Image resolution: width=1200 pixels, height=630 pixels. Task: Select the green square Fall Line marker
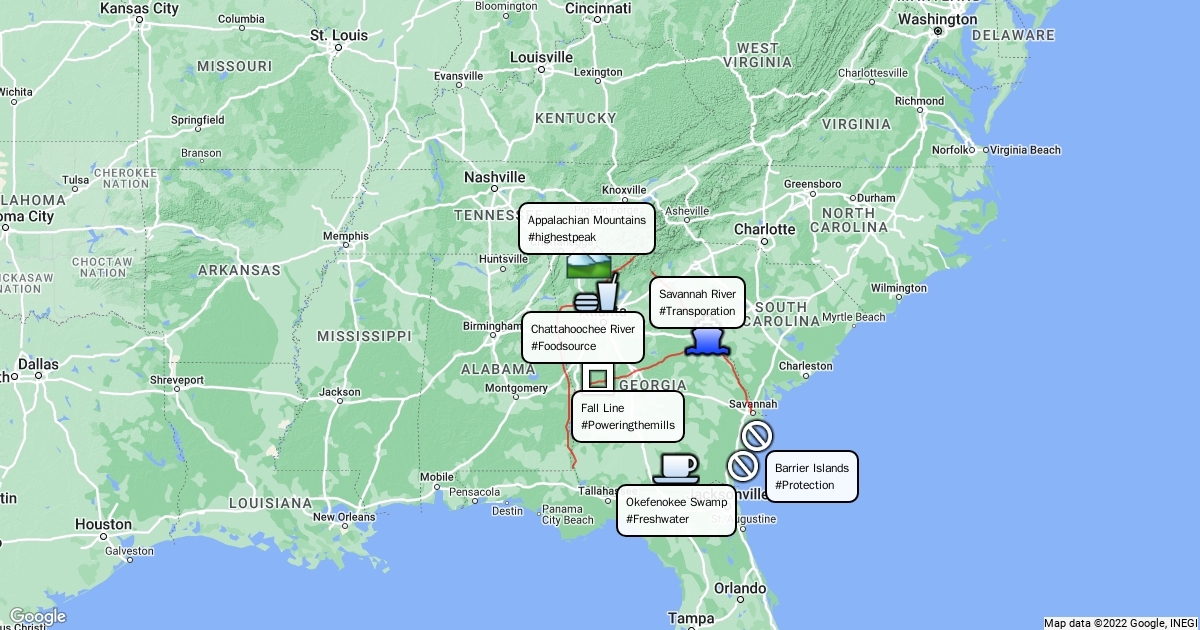[x=598, y=377]
